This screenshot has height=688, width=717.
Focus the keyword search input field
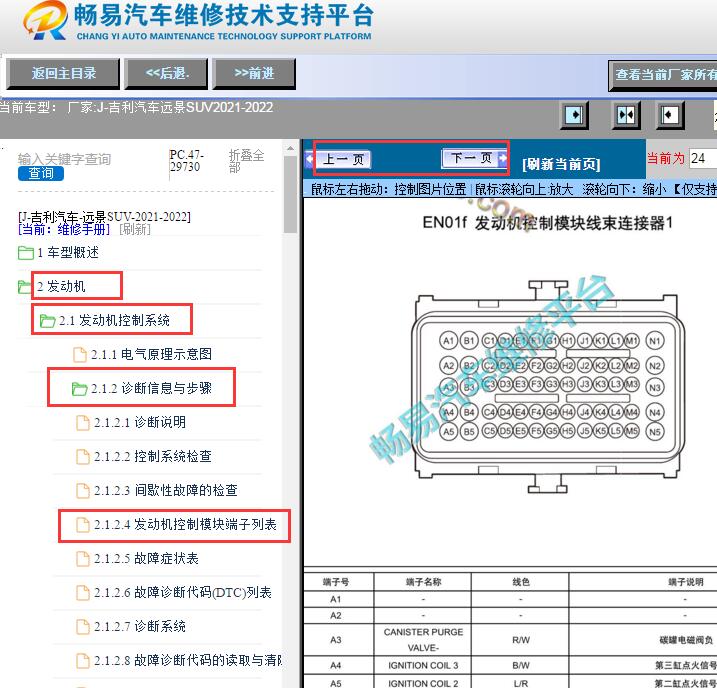(x=89, y=159)
